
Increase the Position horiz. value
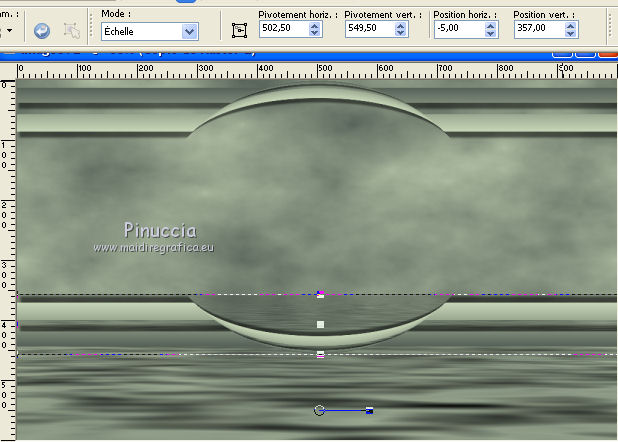pos(490,26)
